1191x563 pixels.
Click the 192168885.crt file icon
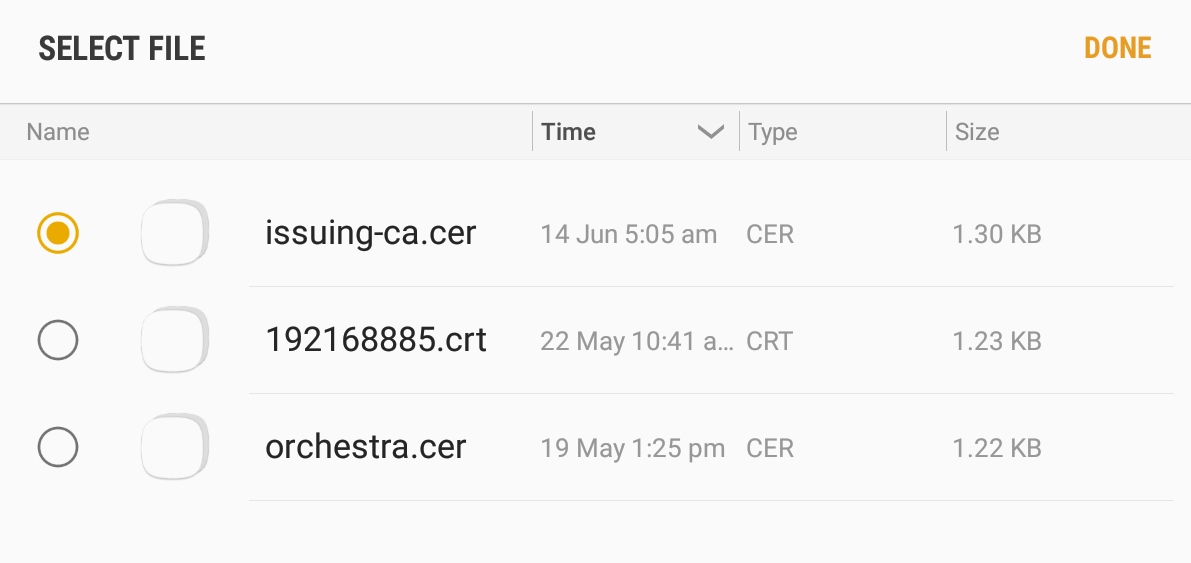click(x=175, y=340)
